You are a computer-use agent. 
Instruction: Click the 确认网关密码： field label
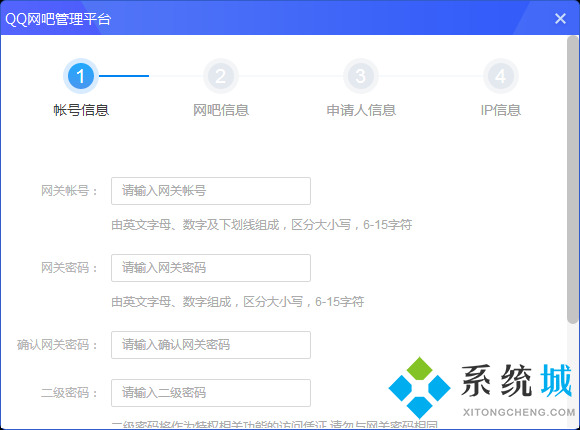coord(57,345)
